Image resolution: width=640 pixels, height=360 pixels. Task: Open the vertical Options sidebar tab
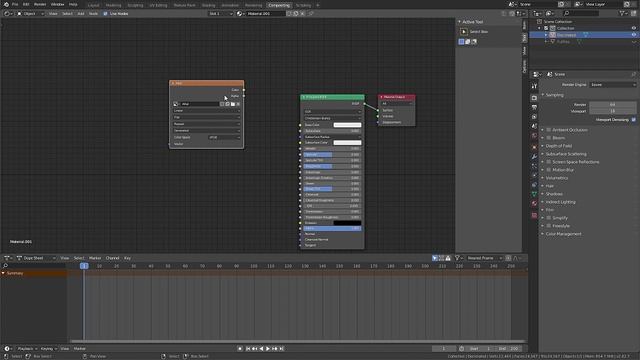click(x=524, y=66)
